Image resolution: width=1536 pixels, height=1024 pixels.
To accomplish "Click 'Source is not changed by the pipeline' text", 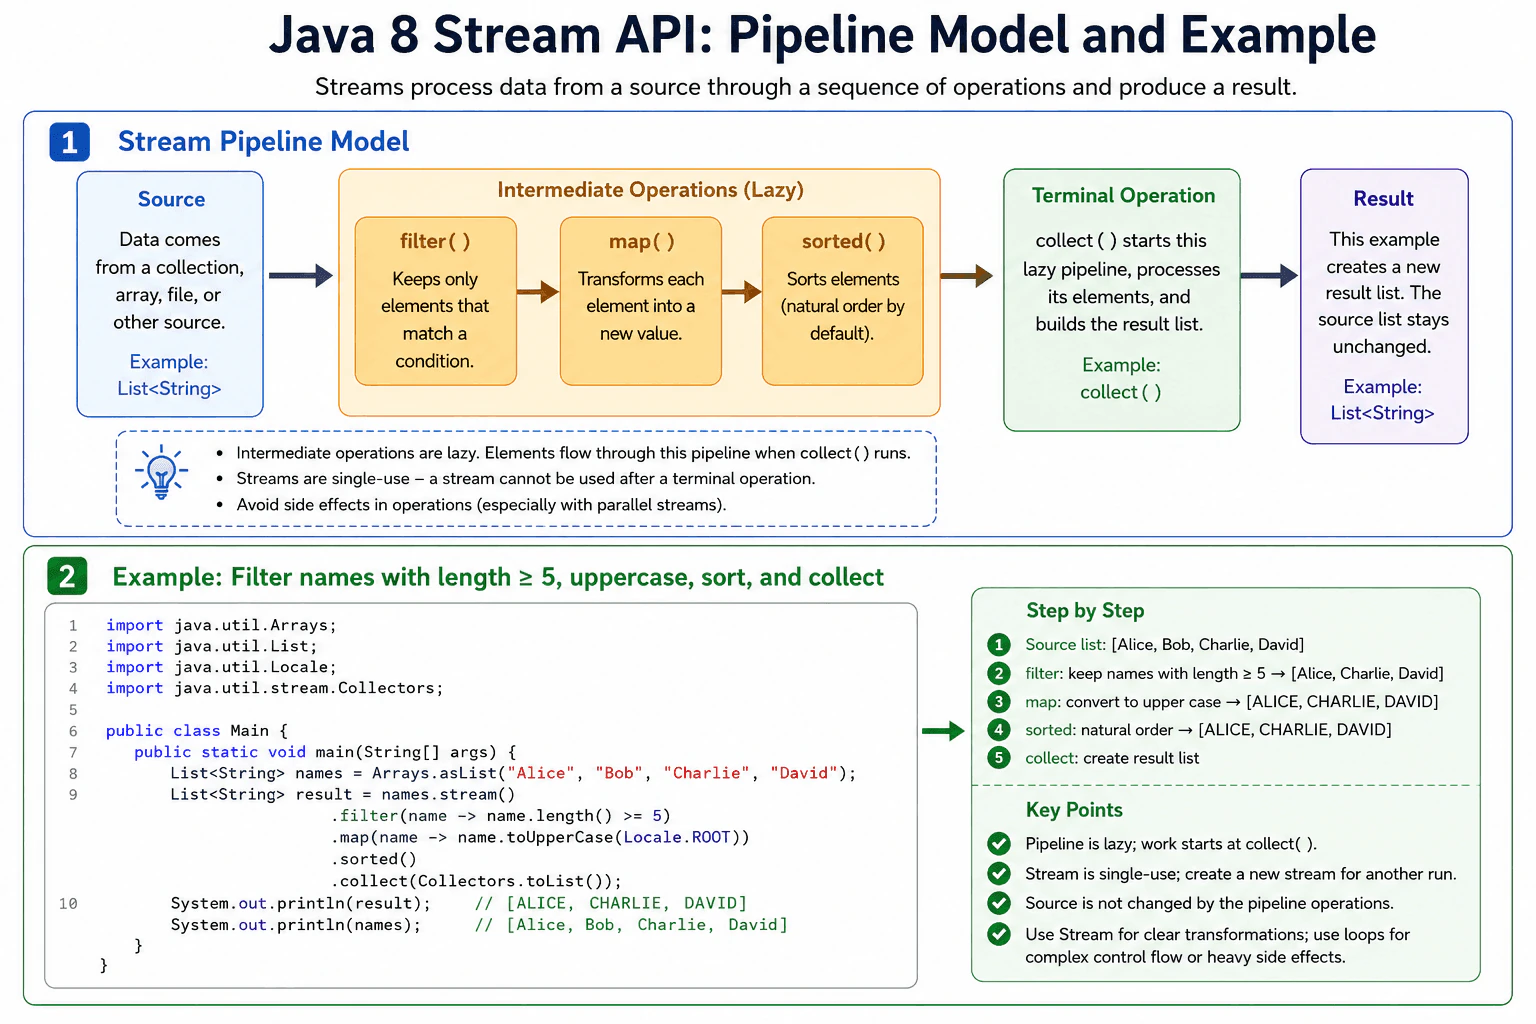I will click(x=1209, y=903).
